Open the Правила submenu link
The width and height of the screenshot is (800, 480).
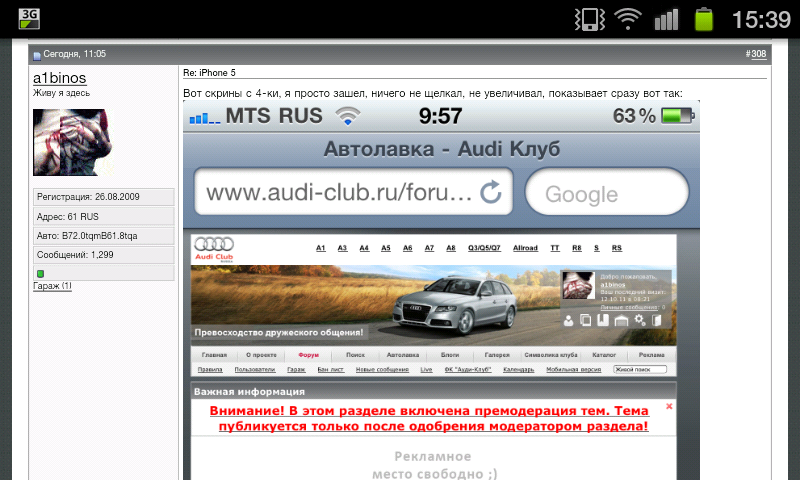(210, 369)
